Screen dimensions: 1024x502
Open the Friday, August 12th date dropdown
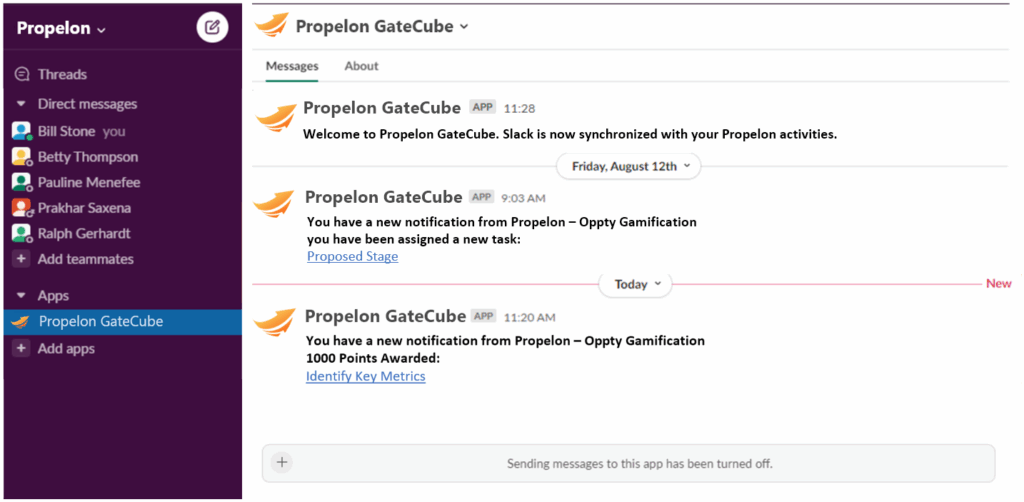628,166
